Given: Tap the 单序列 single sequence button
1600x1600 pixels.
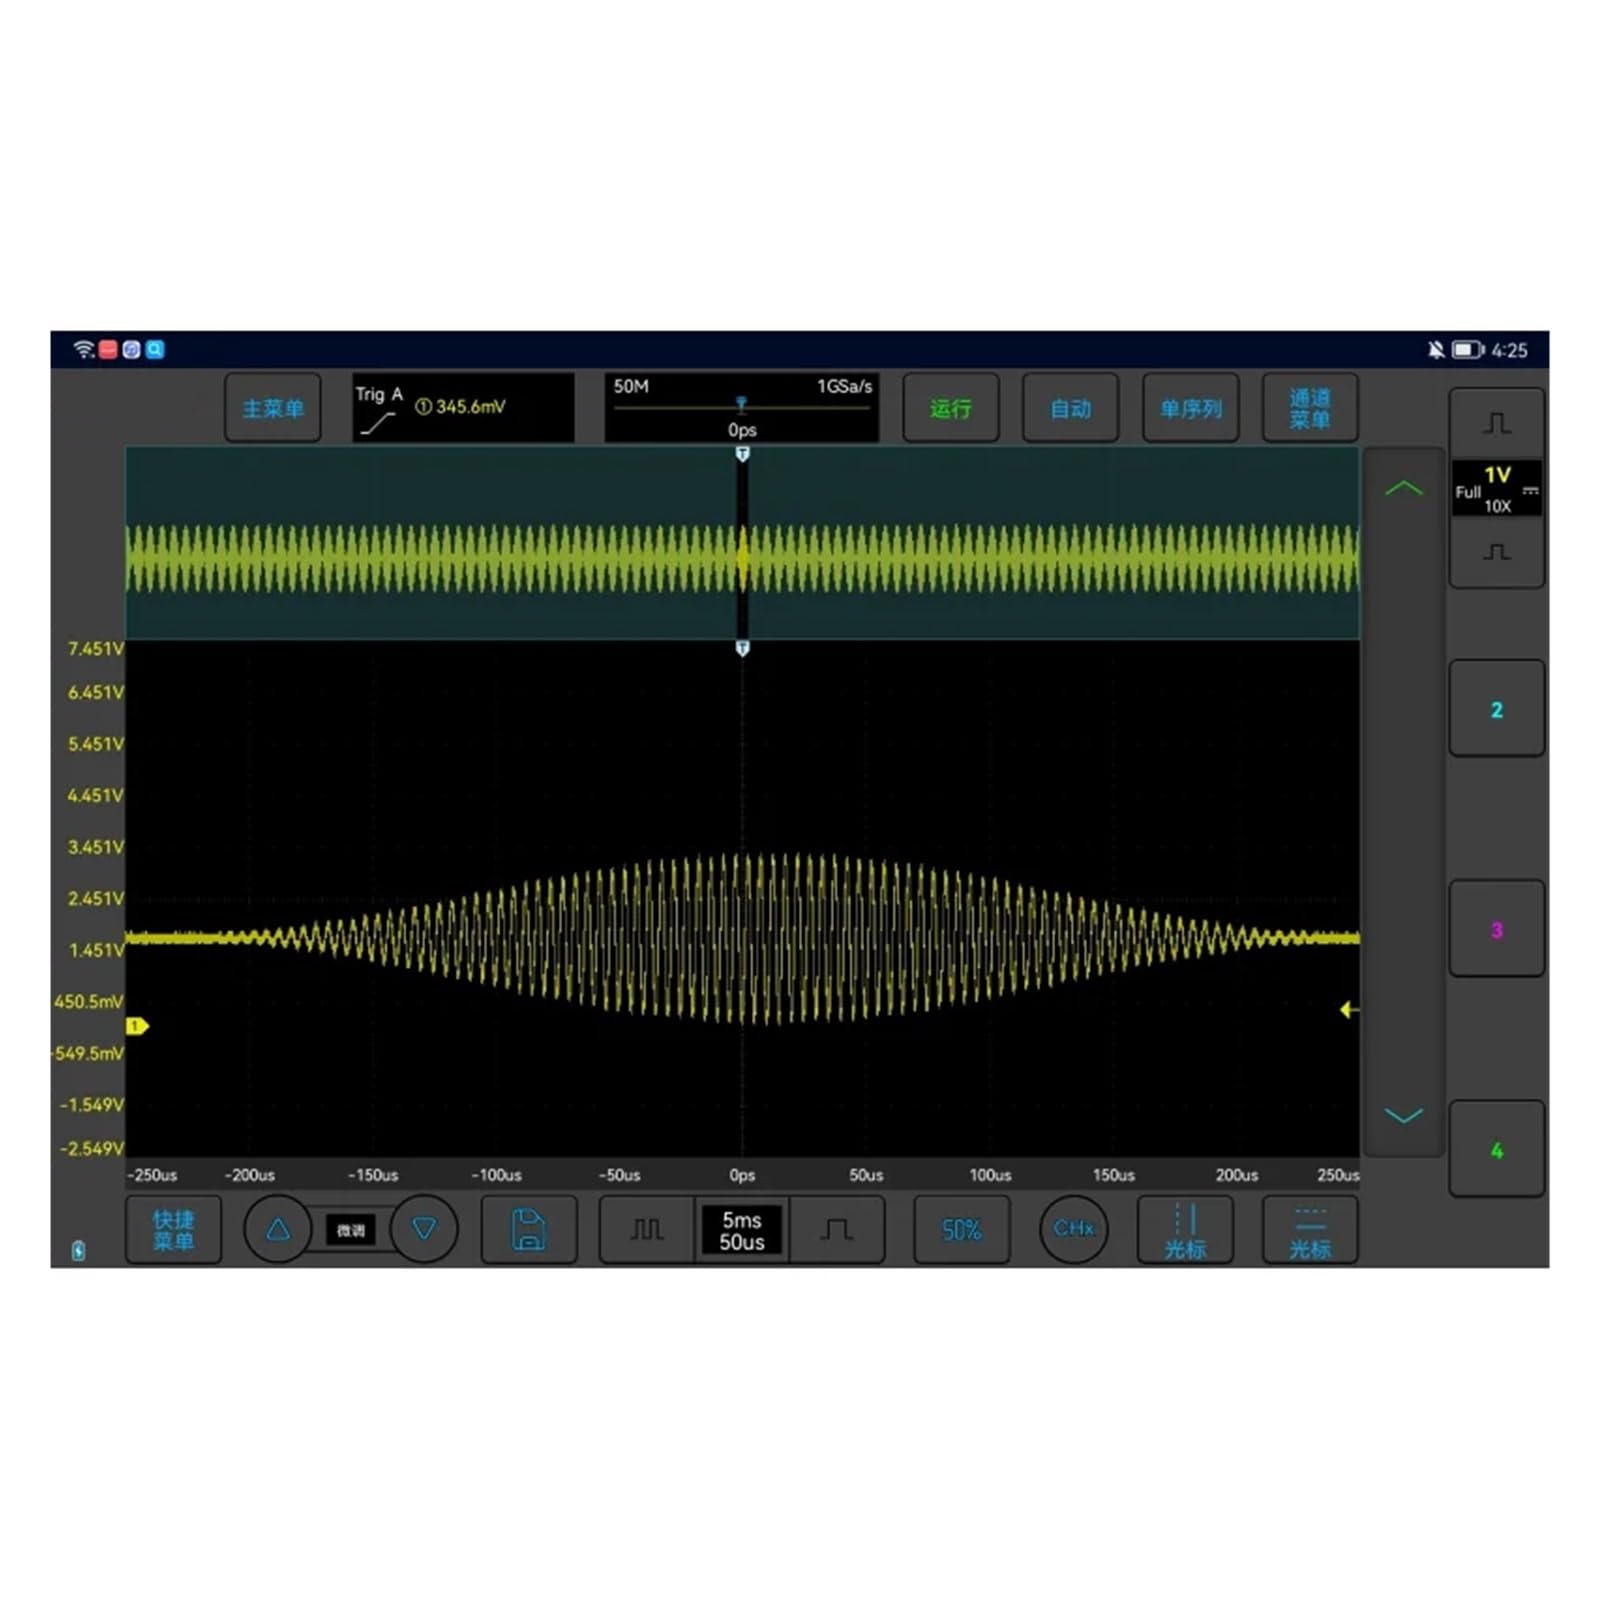Looking at the screenshot, I should 1190,408.
